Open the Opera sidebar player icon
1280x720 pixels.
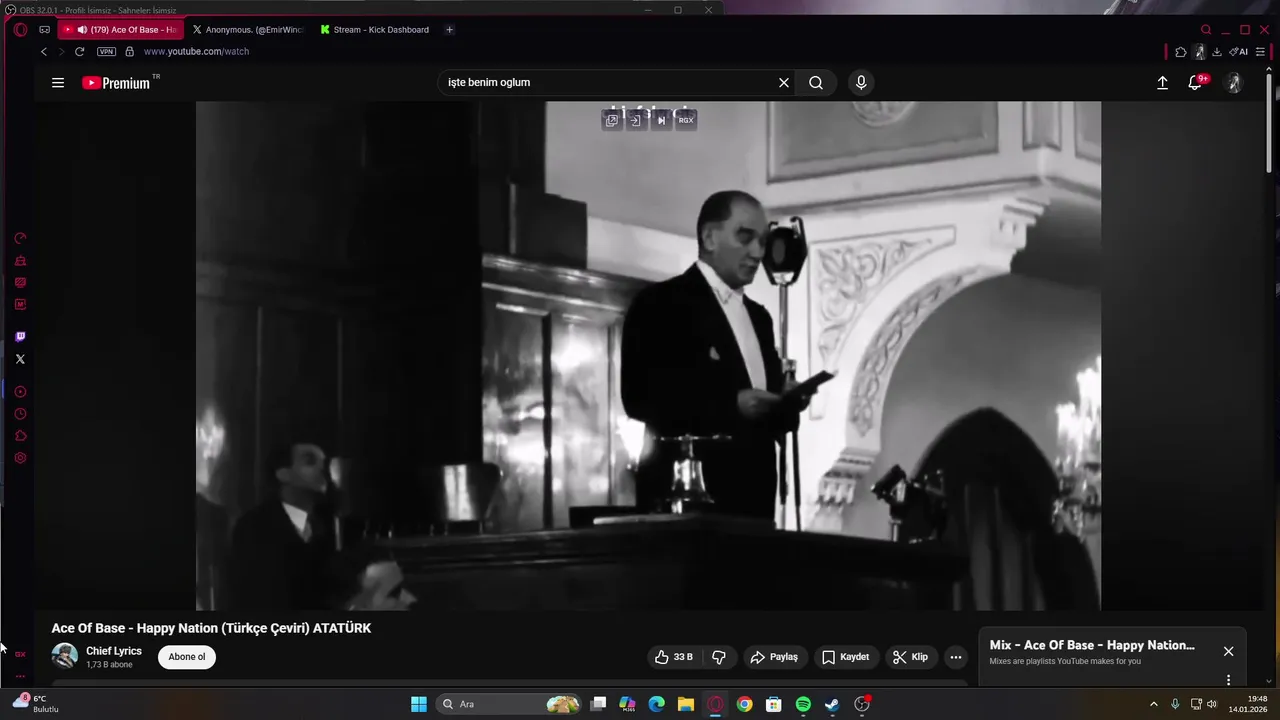20,392
